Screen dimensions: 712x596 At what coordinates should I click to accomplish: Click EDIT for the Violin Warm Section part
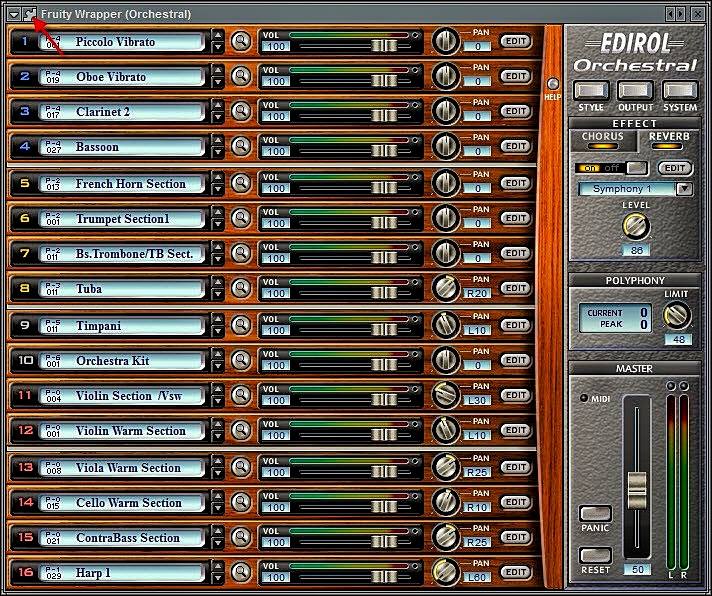coord(516,430)
